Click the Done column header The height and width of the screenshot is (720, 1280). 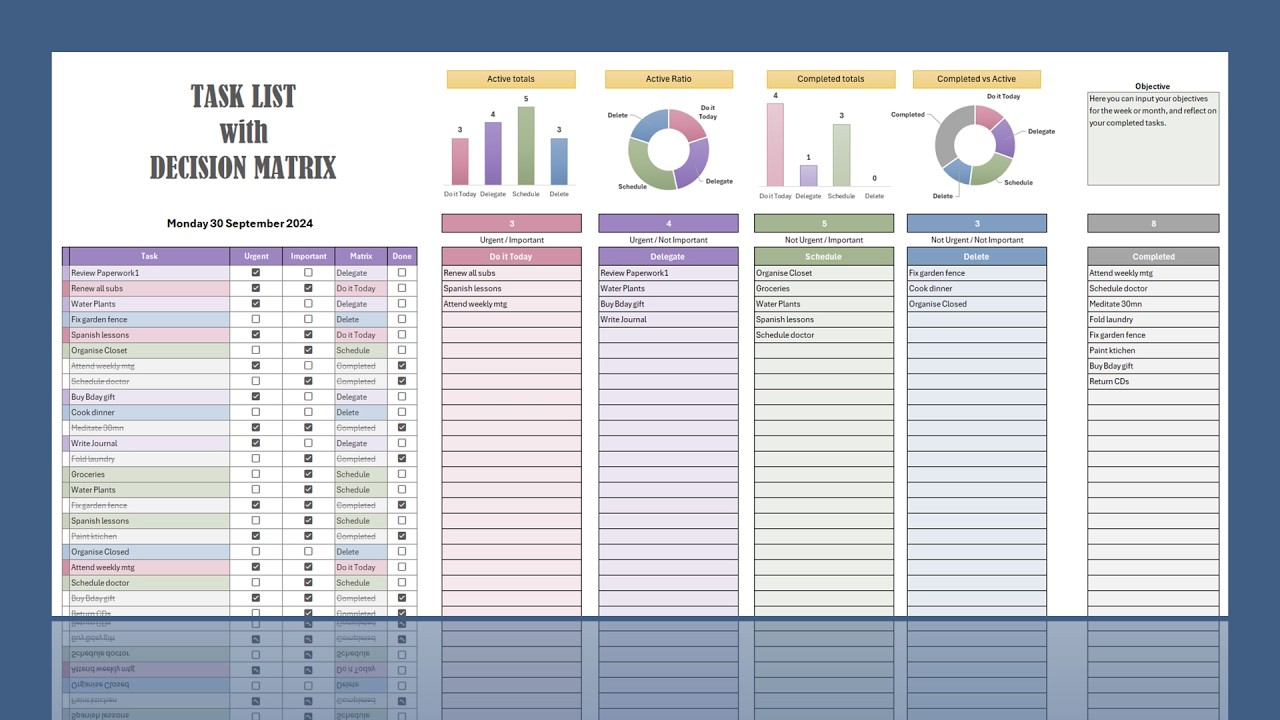click(402, 256)
